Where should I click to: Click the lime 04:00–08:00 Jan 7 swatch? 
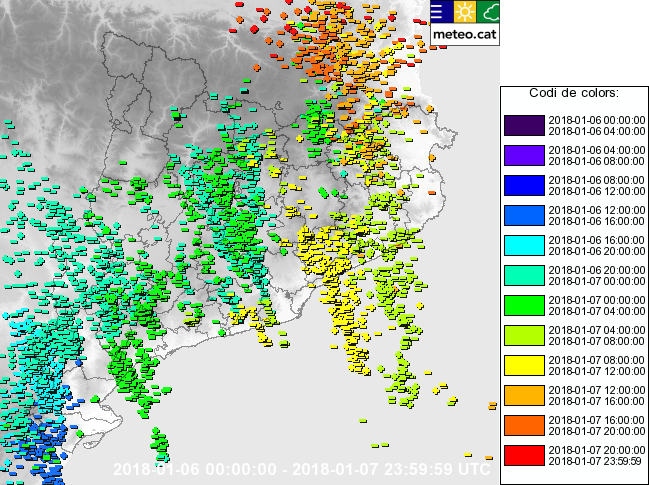pos(525,335)
